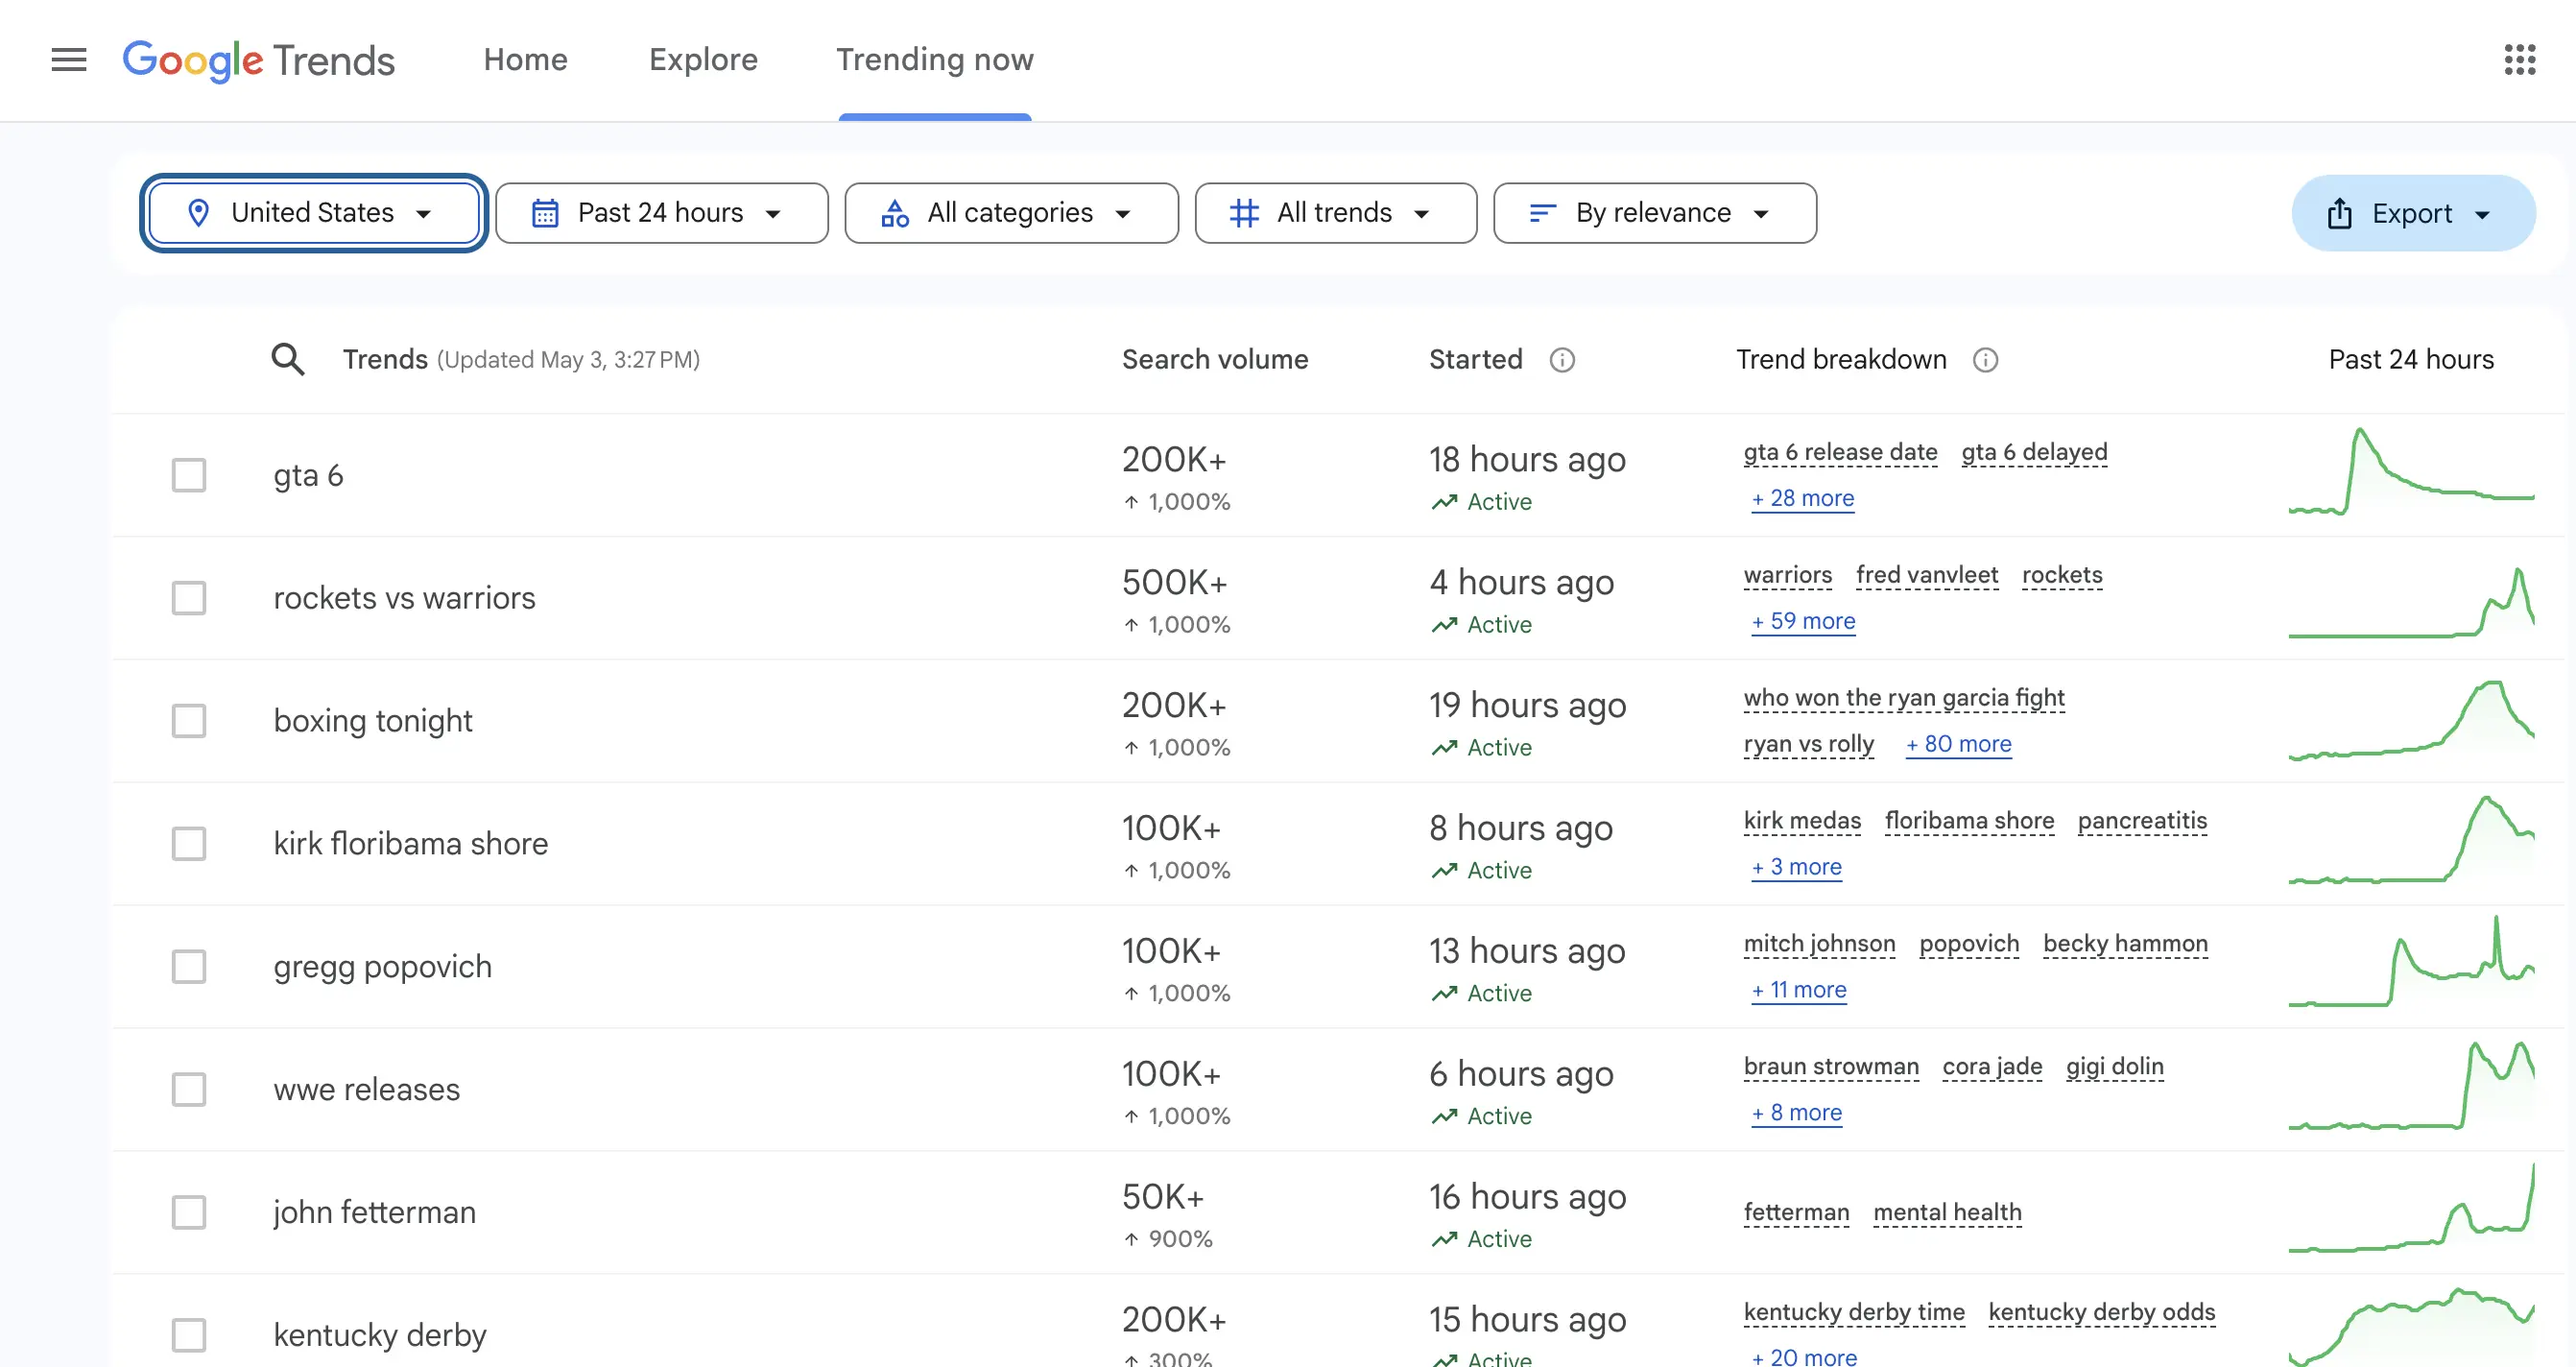The height and width of the screenshot is (1367, 2576).
Task: Click the cora jade query link
Action: pos(1992,1067)
